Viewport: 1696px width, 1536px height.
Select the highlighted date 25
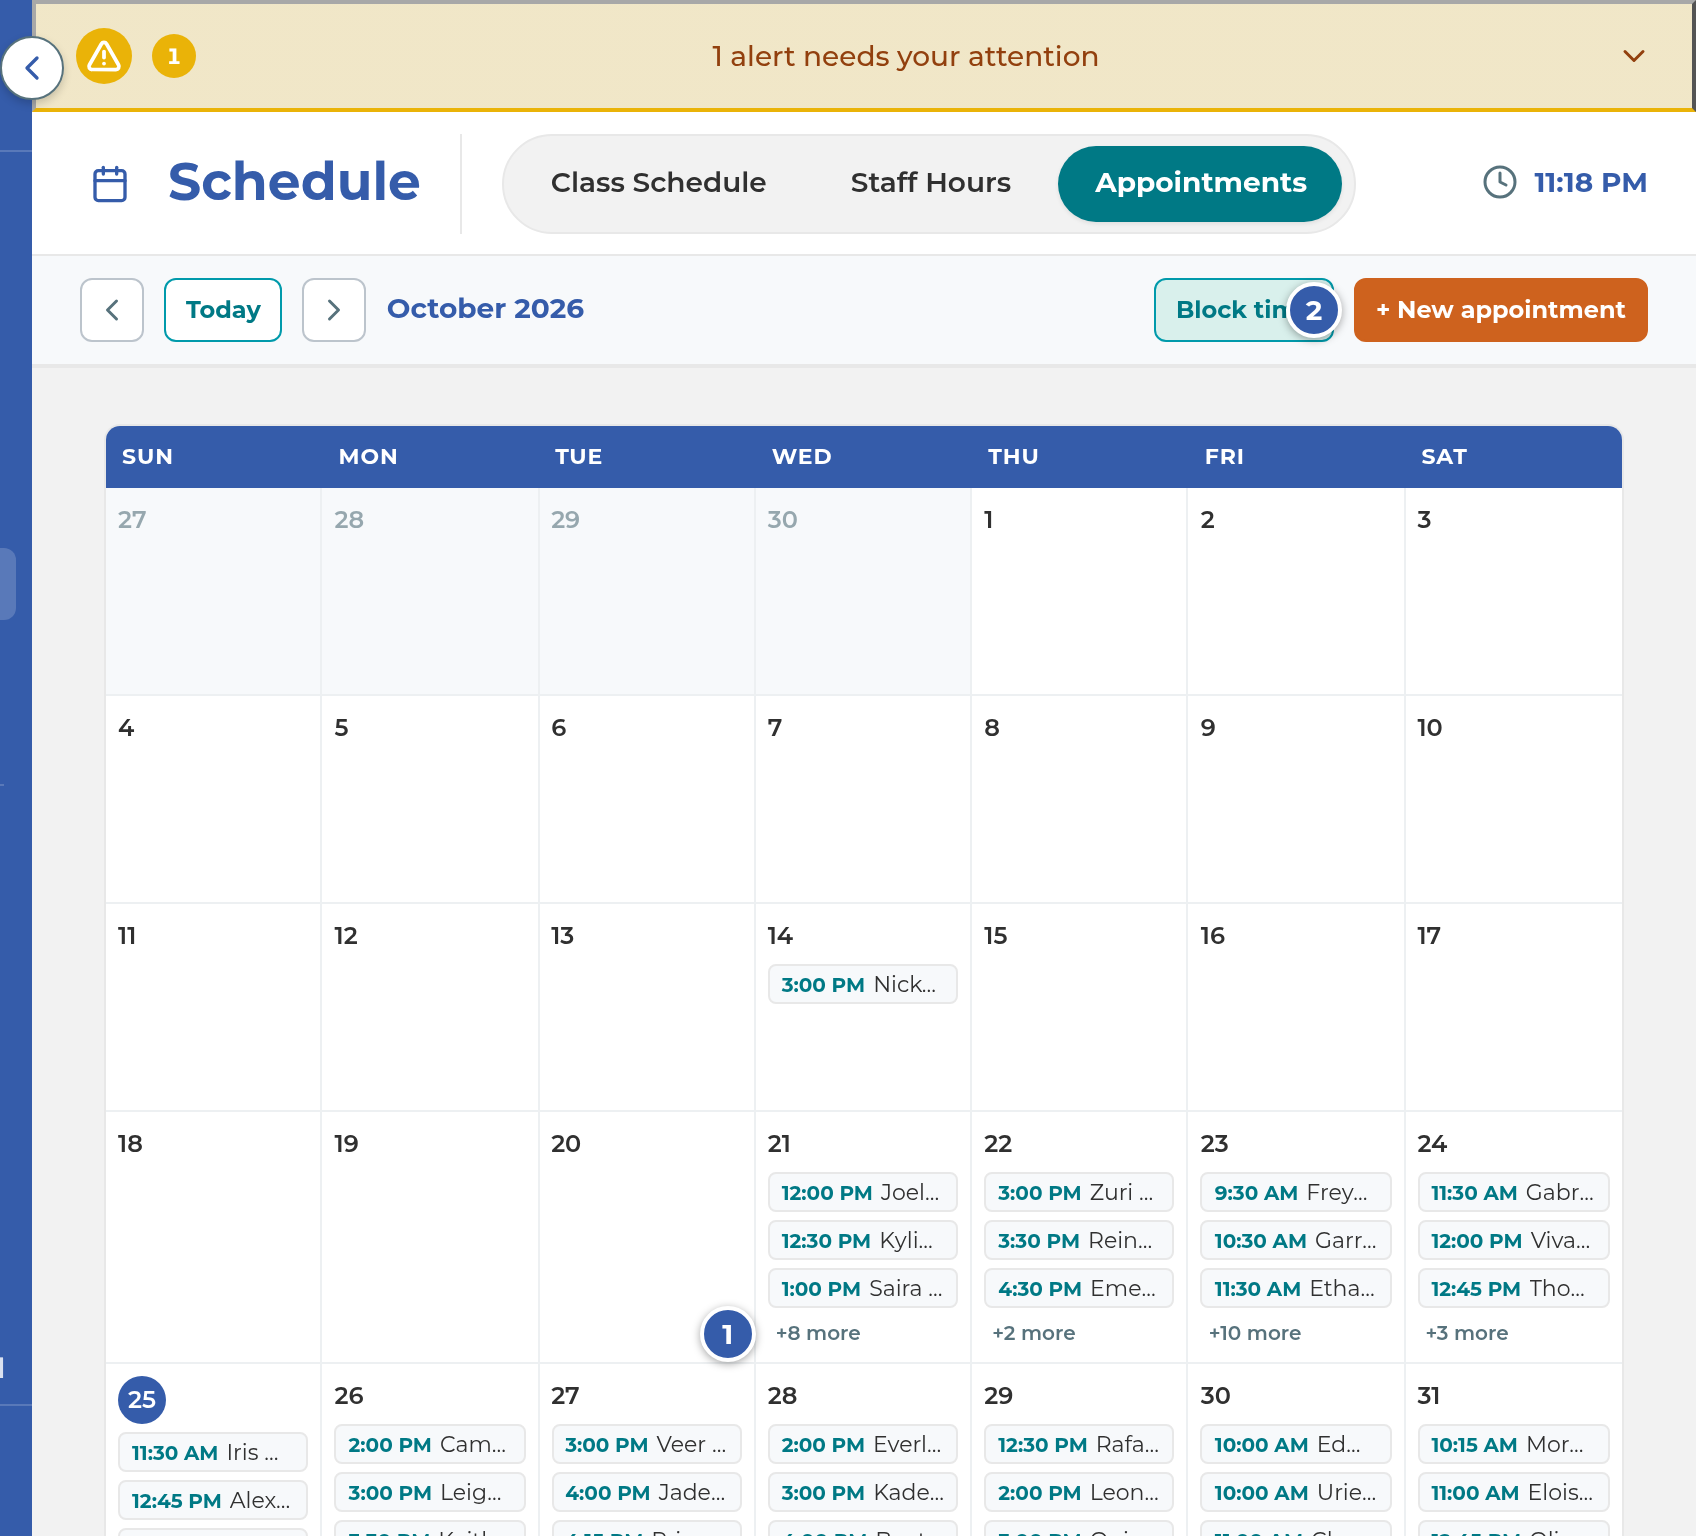(x=142, y=1399)
